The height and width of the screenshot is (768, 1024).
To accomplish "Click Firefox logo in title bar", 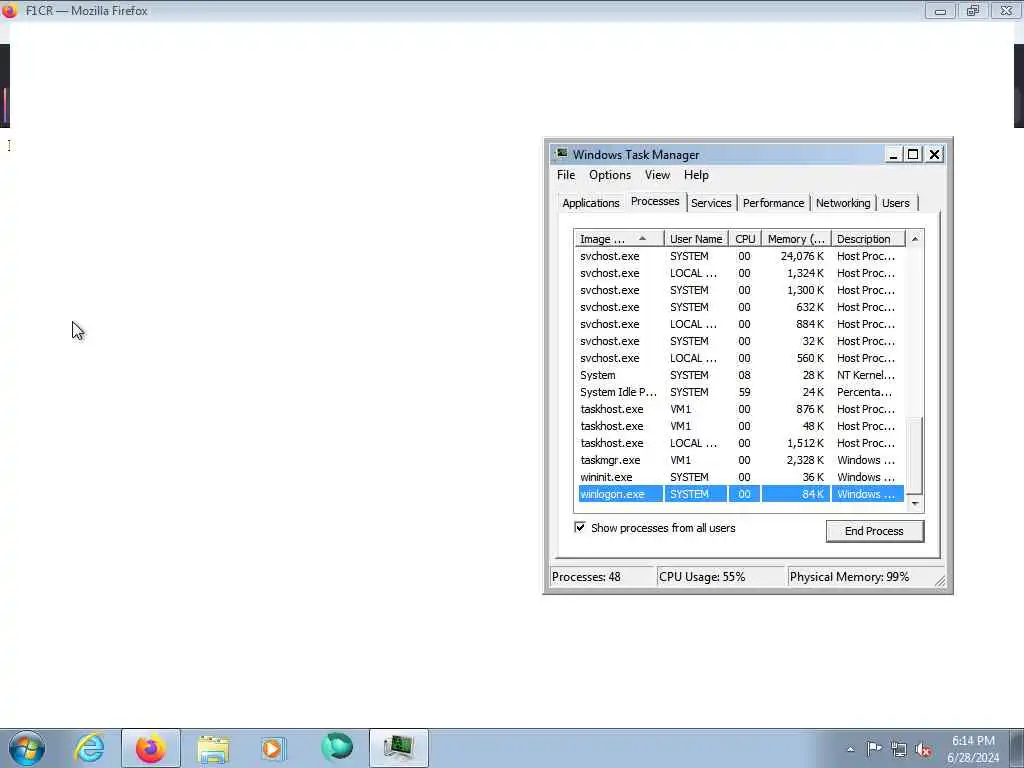I will tap(9, 10).
